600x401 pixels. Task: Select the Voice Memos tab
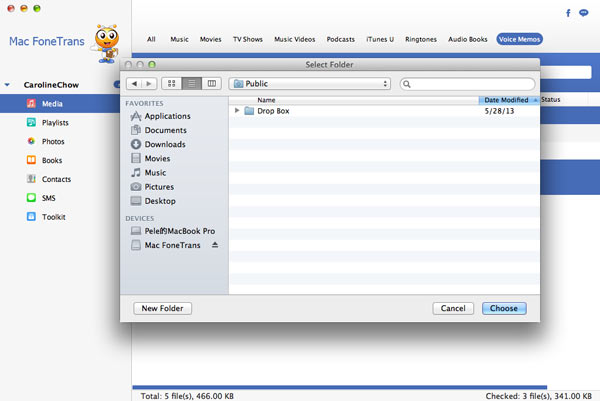tap(519, 39)
